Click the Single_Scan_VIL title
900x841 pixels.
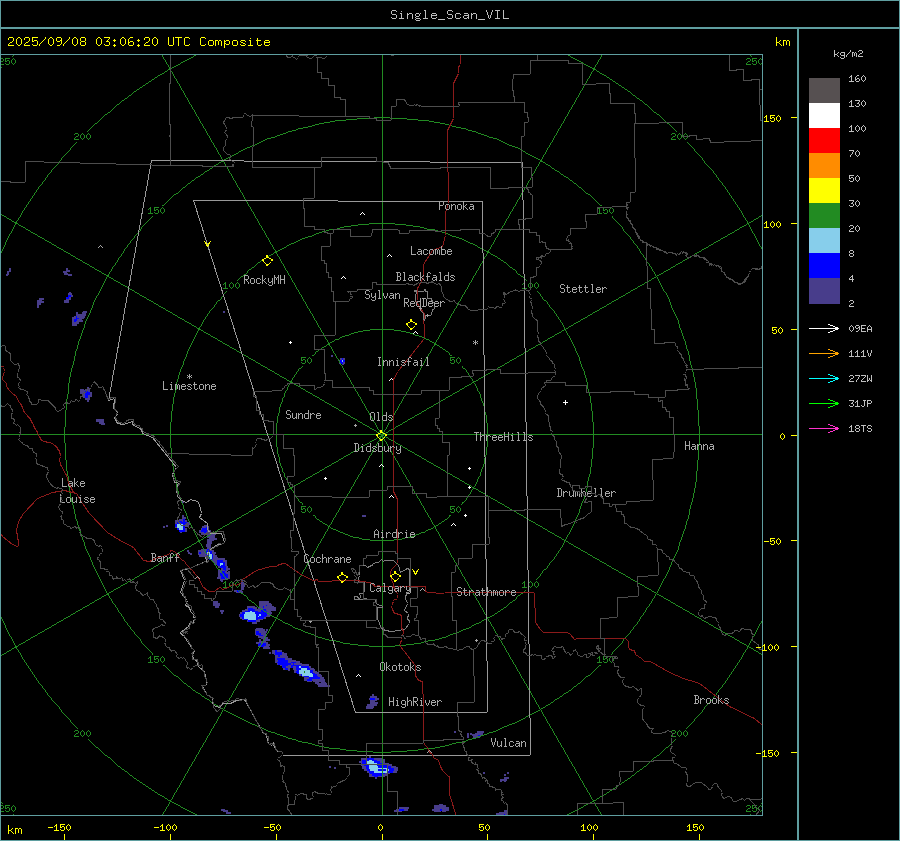point(449,15)
